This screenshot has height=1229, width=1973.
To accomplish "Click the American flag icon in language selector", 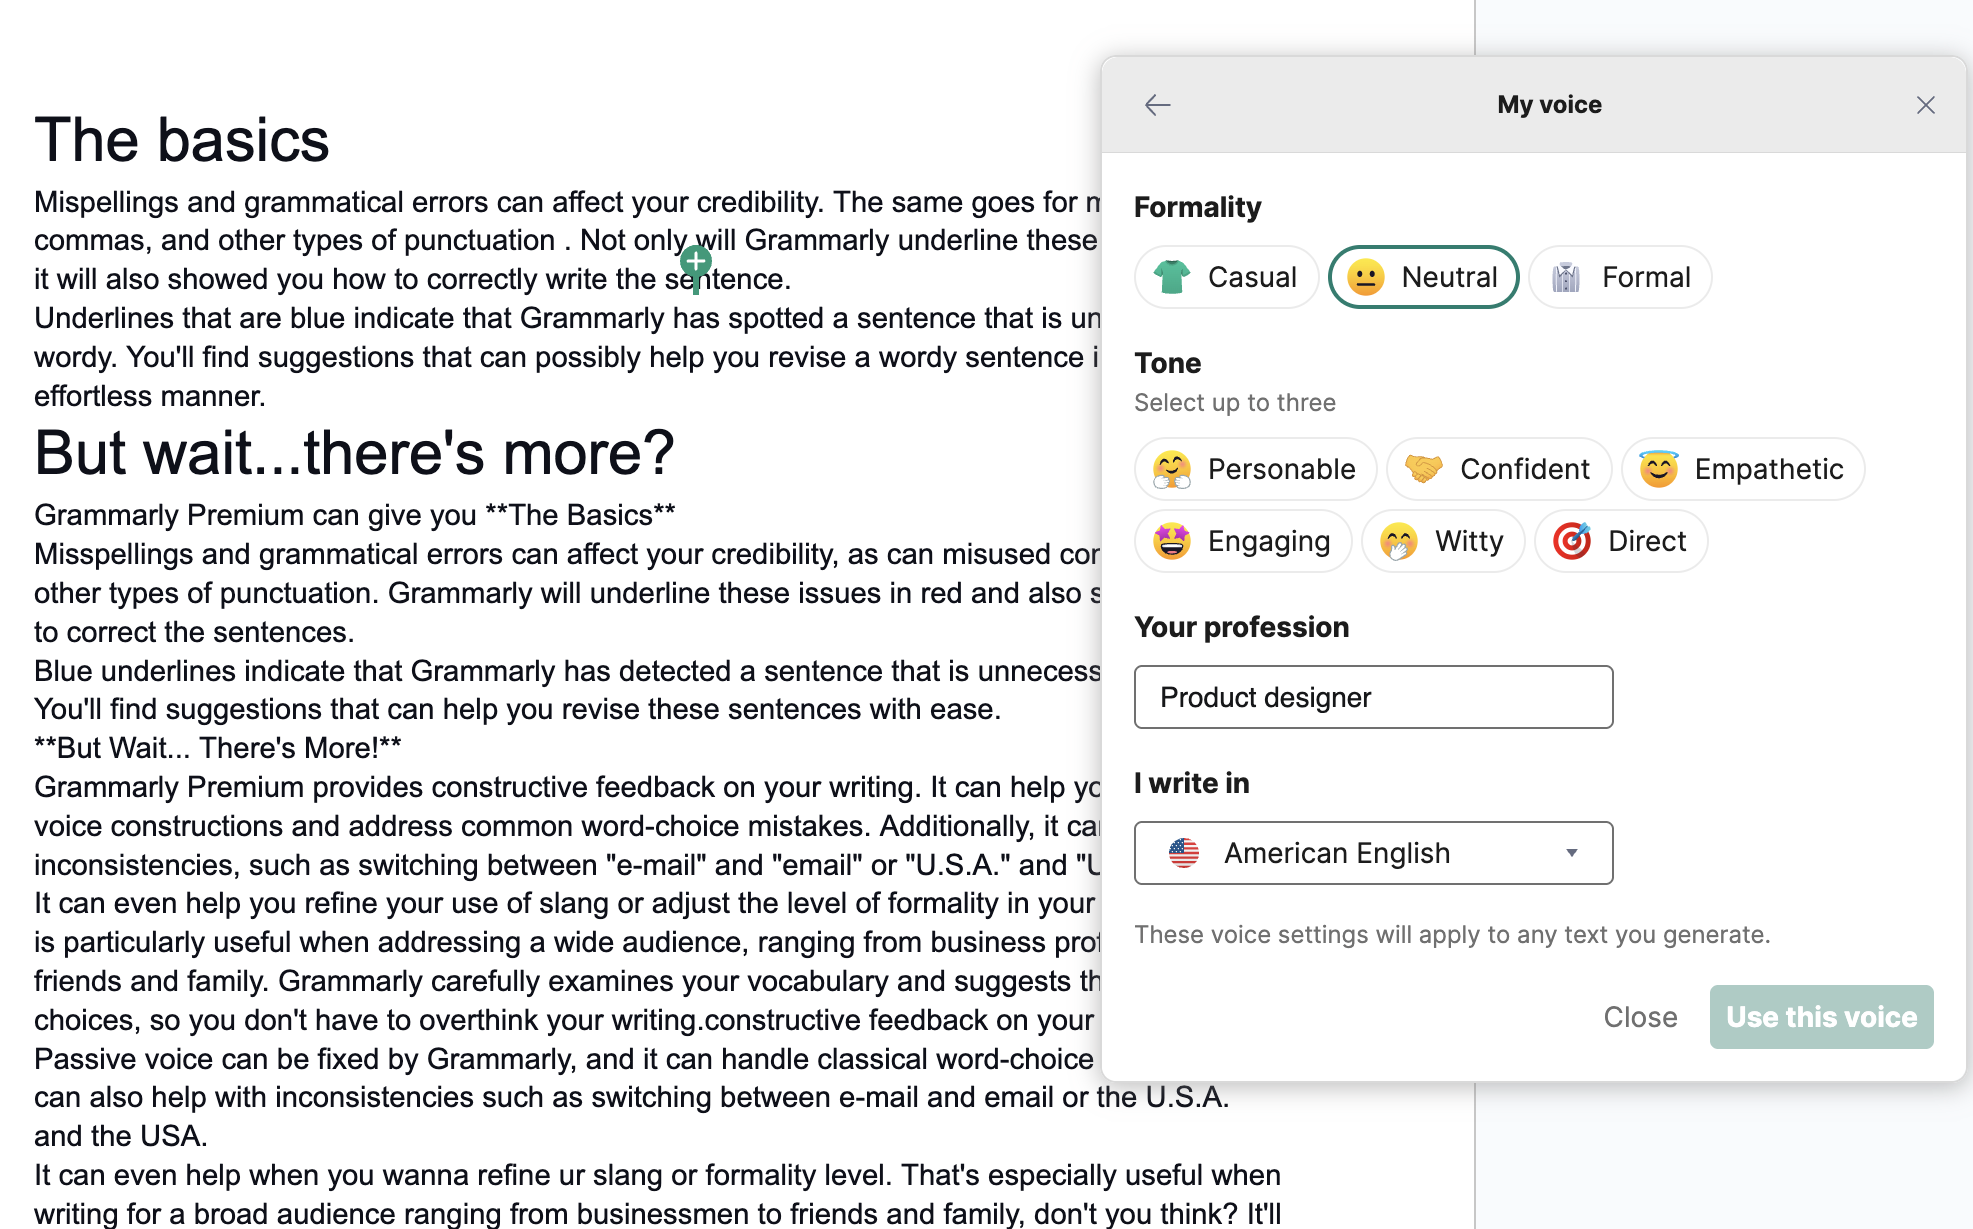I will [1185, 853].
